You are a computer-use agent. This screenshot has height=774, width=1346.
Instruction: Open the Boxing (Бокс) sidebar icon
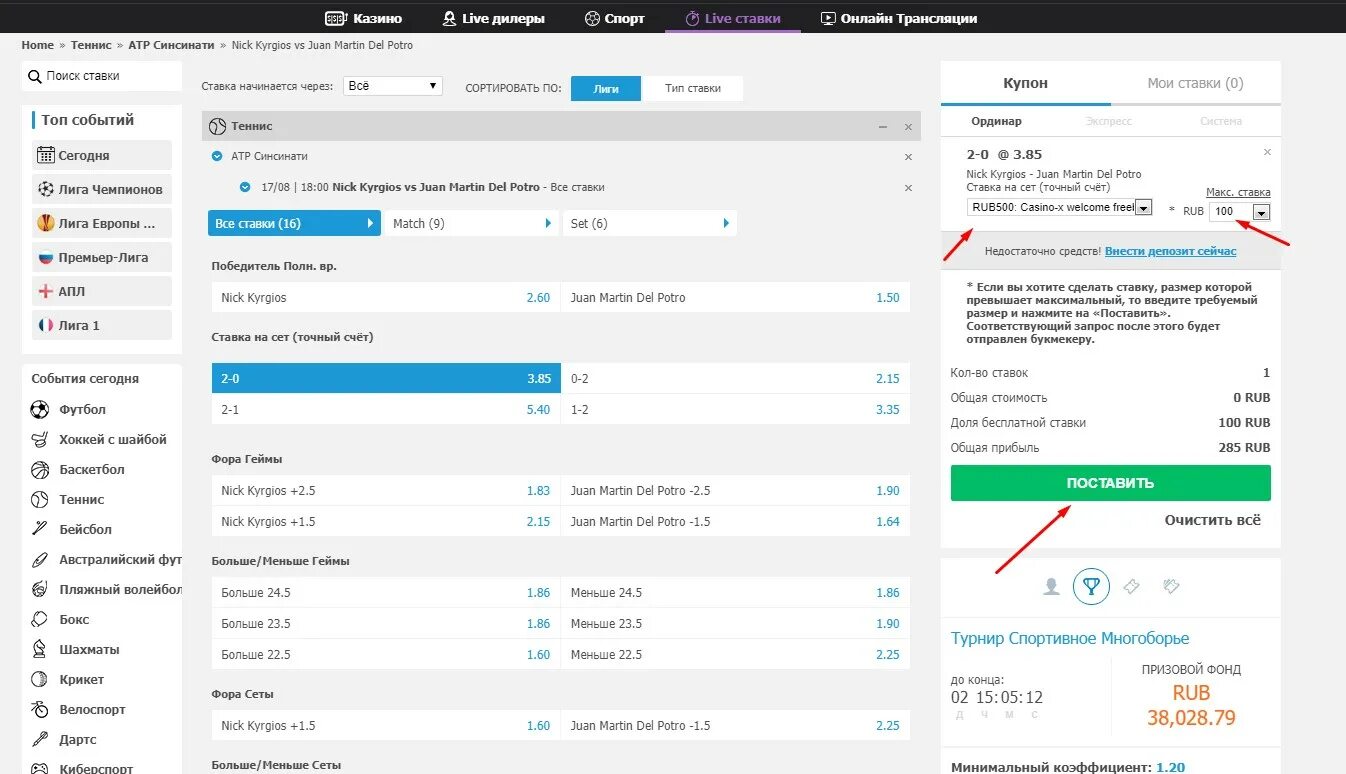[40, 619]
